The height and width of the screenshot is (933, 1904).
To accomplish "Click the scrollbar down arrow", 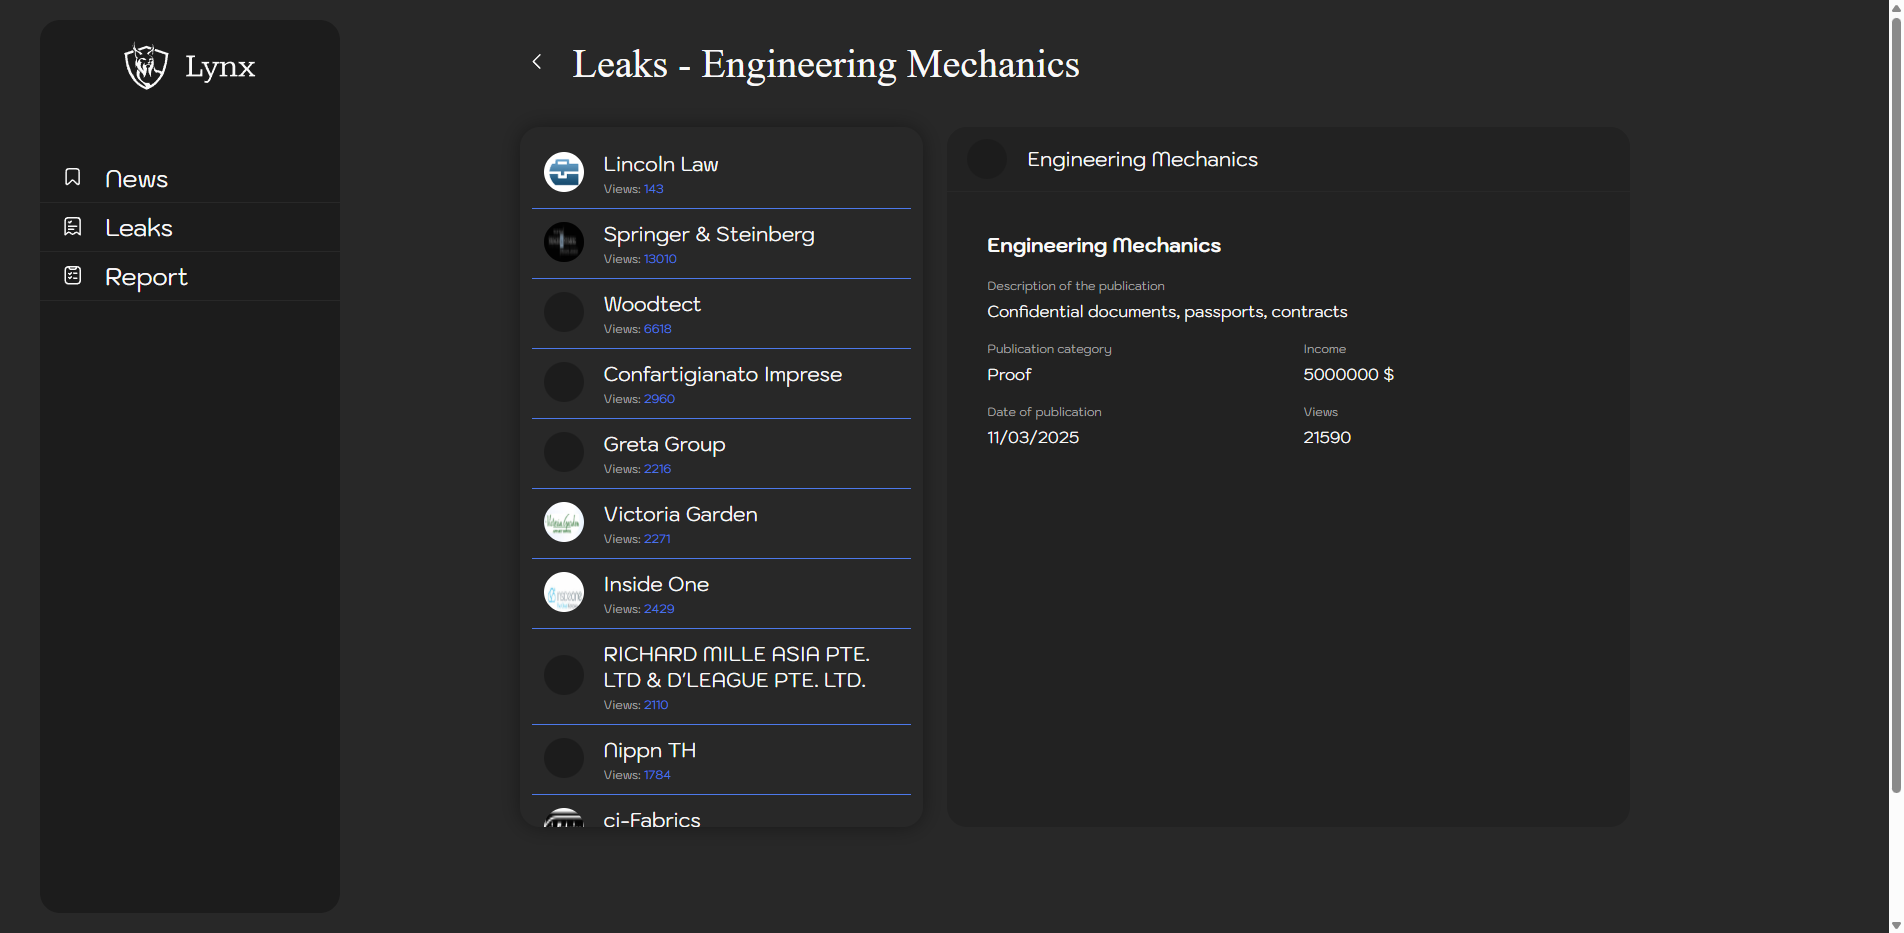I will 1895,925.
